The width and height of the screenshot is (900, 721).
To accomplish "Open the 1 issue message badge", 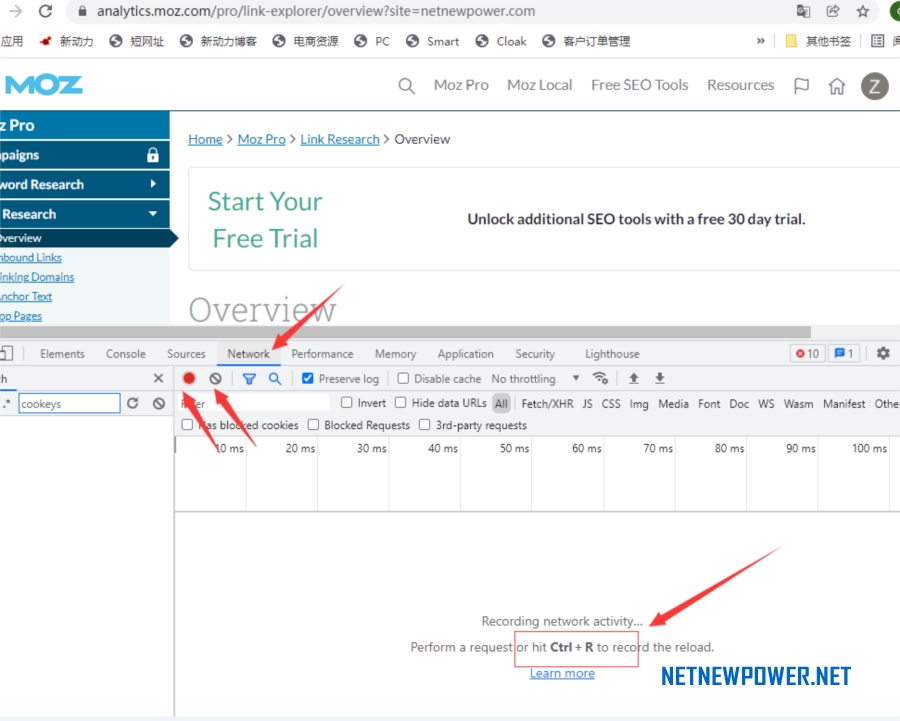I will pos(844,354).
